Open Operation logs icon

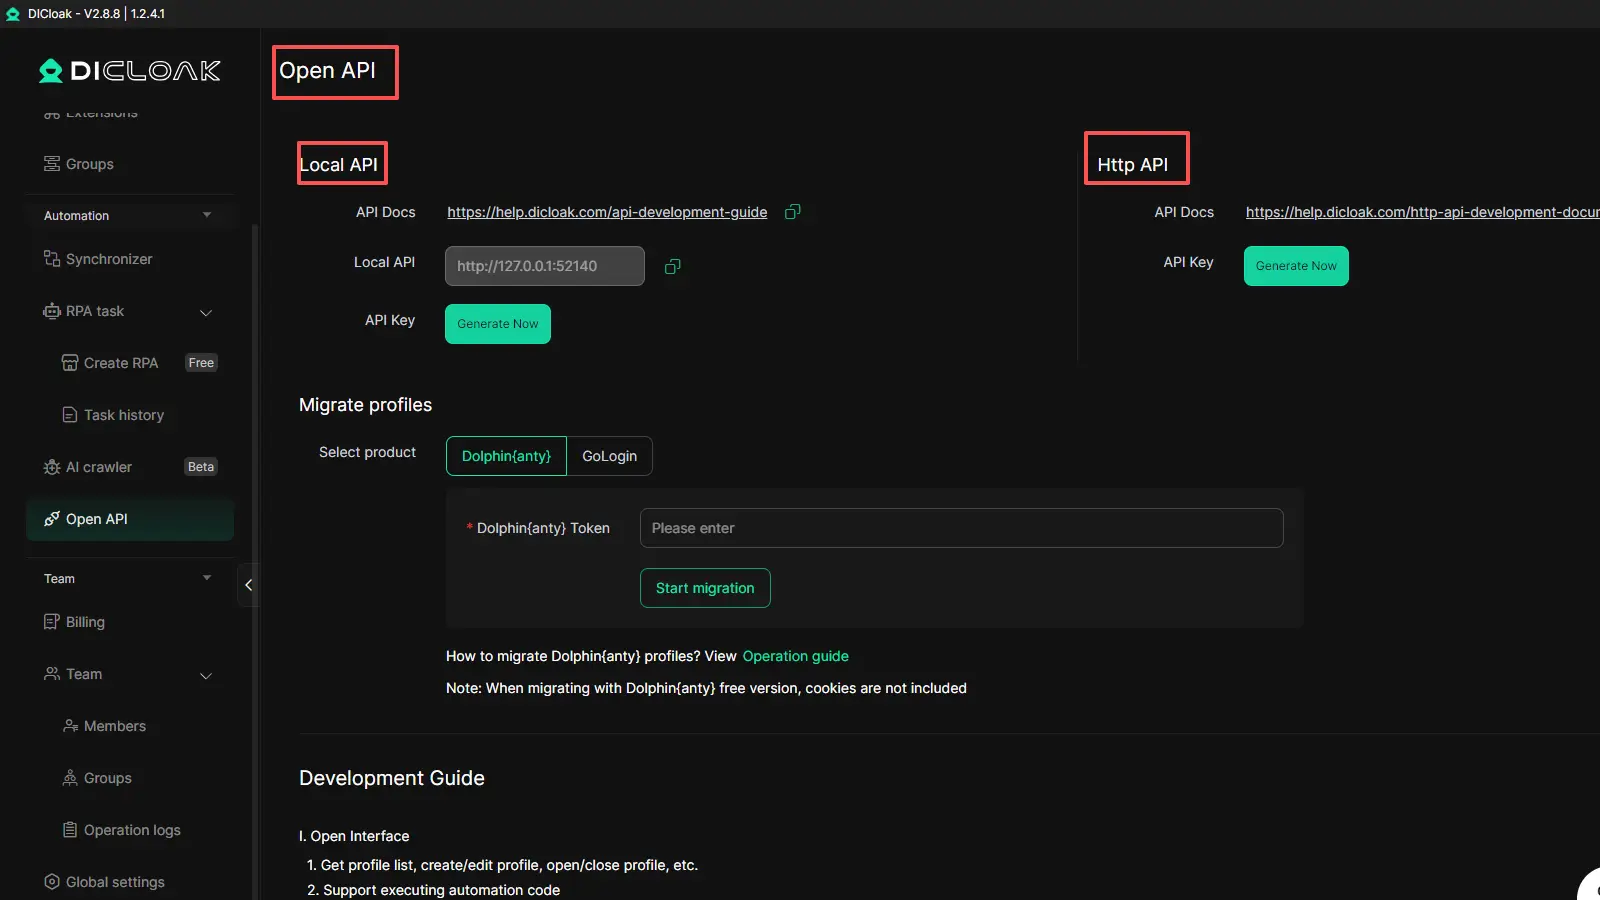click(x=70, y=830)
